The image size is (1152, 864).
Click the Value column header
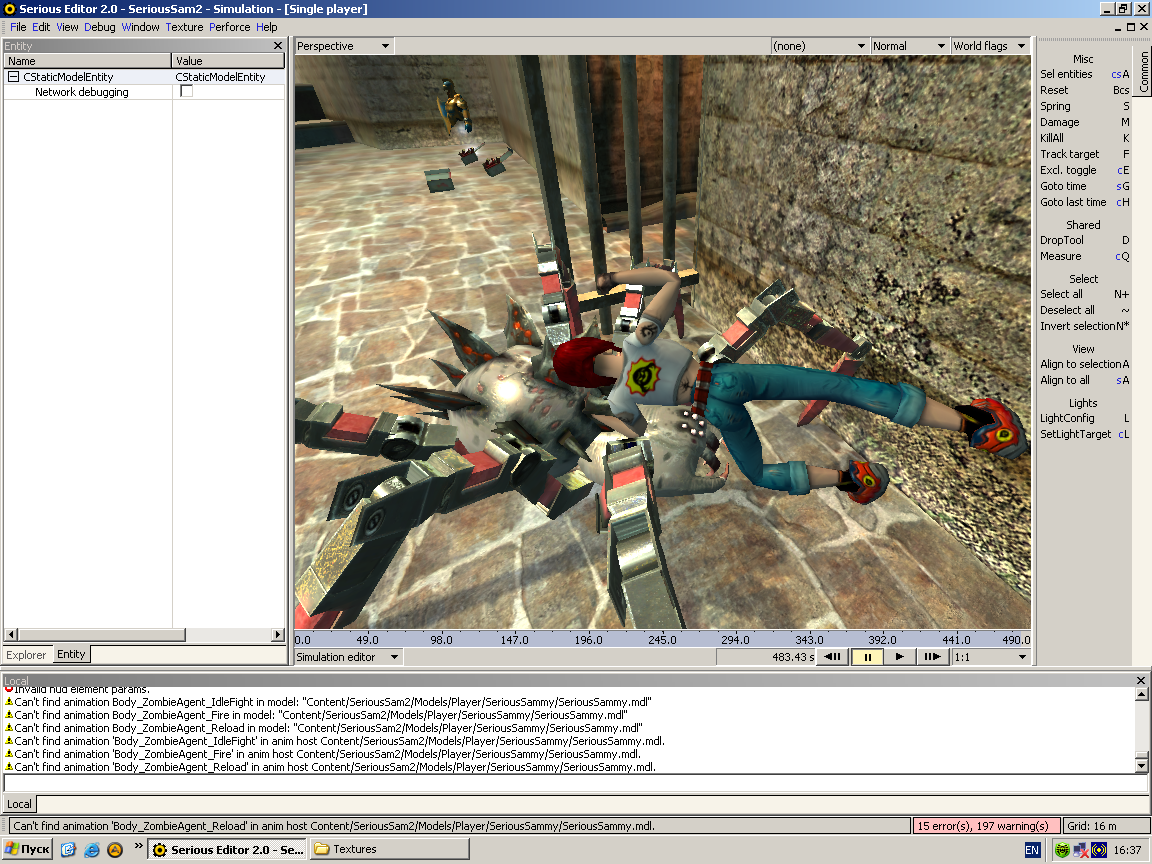tap(228, 61)
